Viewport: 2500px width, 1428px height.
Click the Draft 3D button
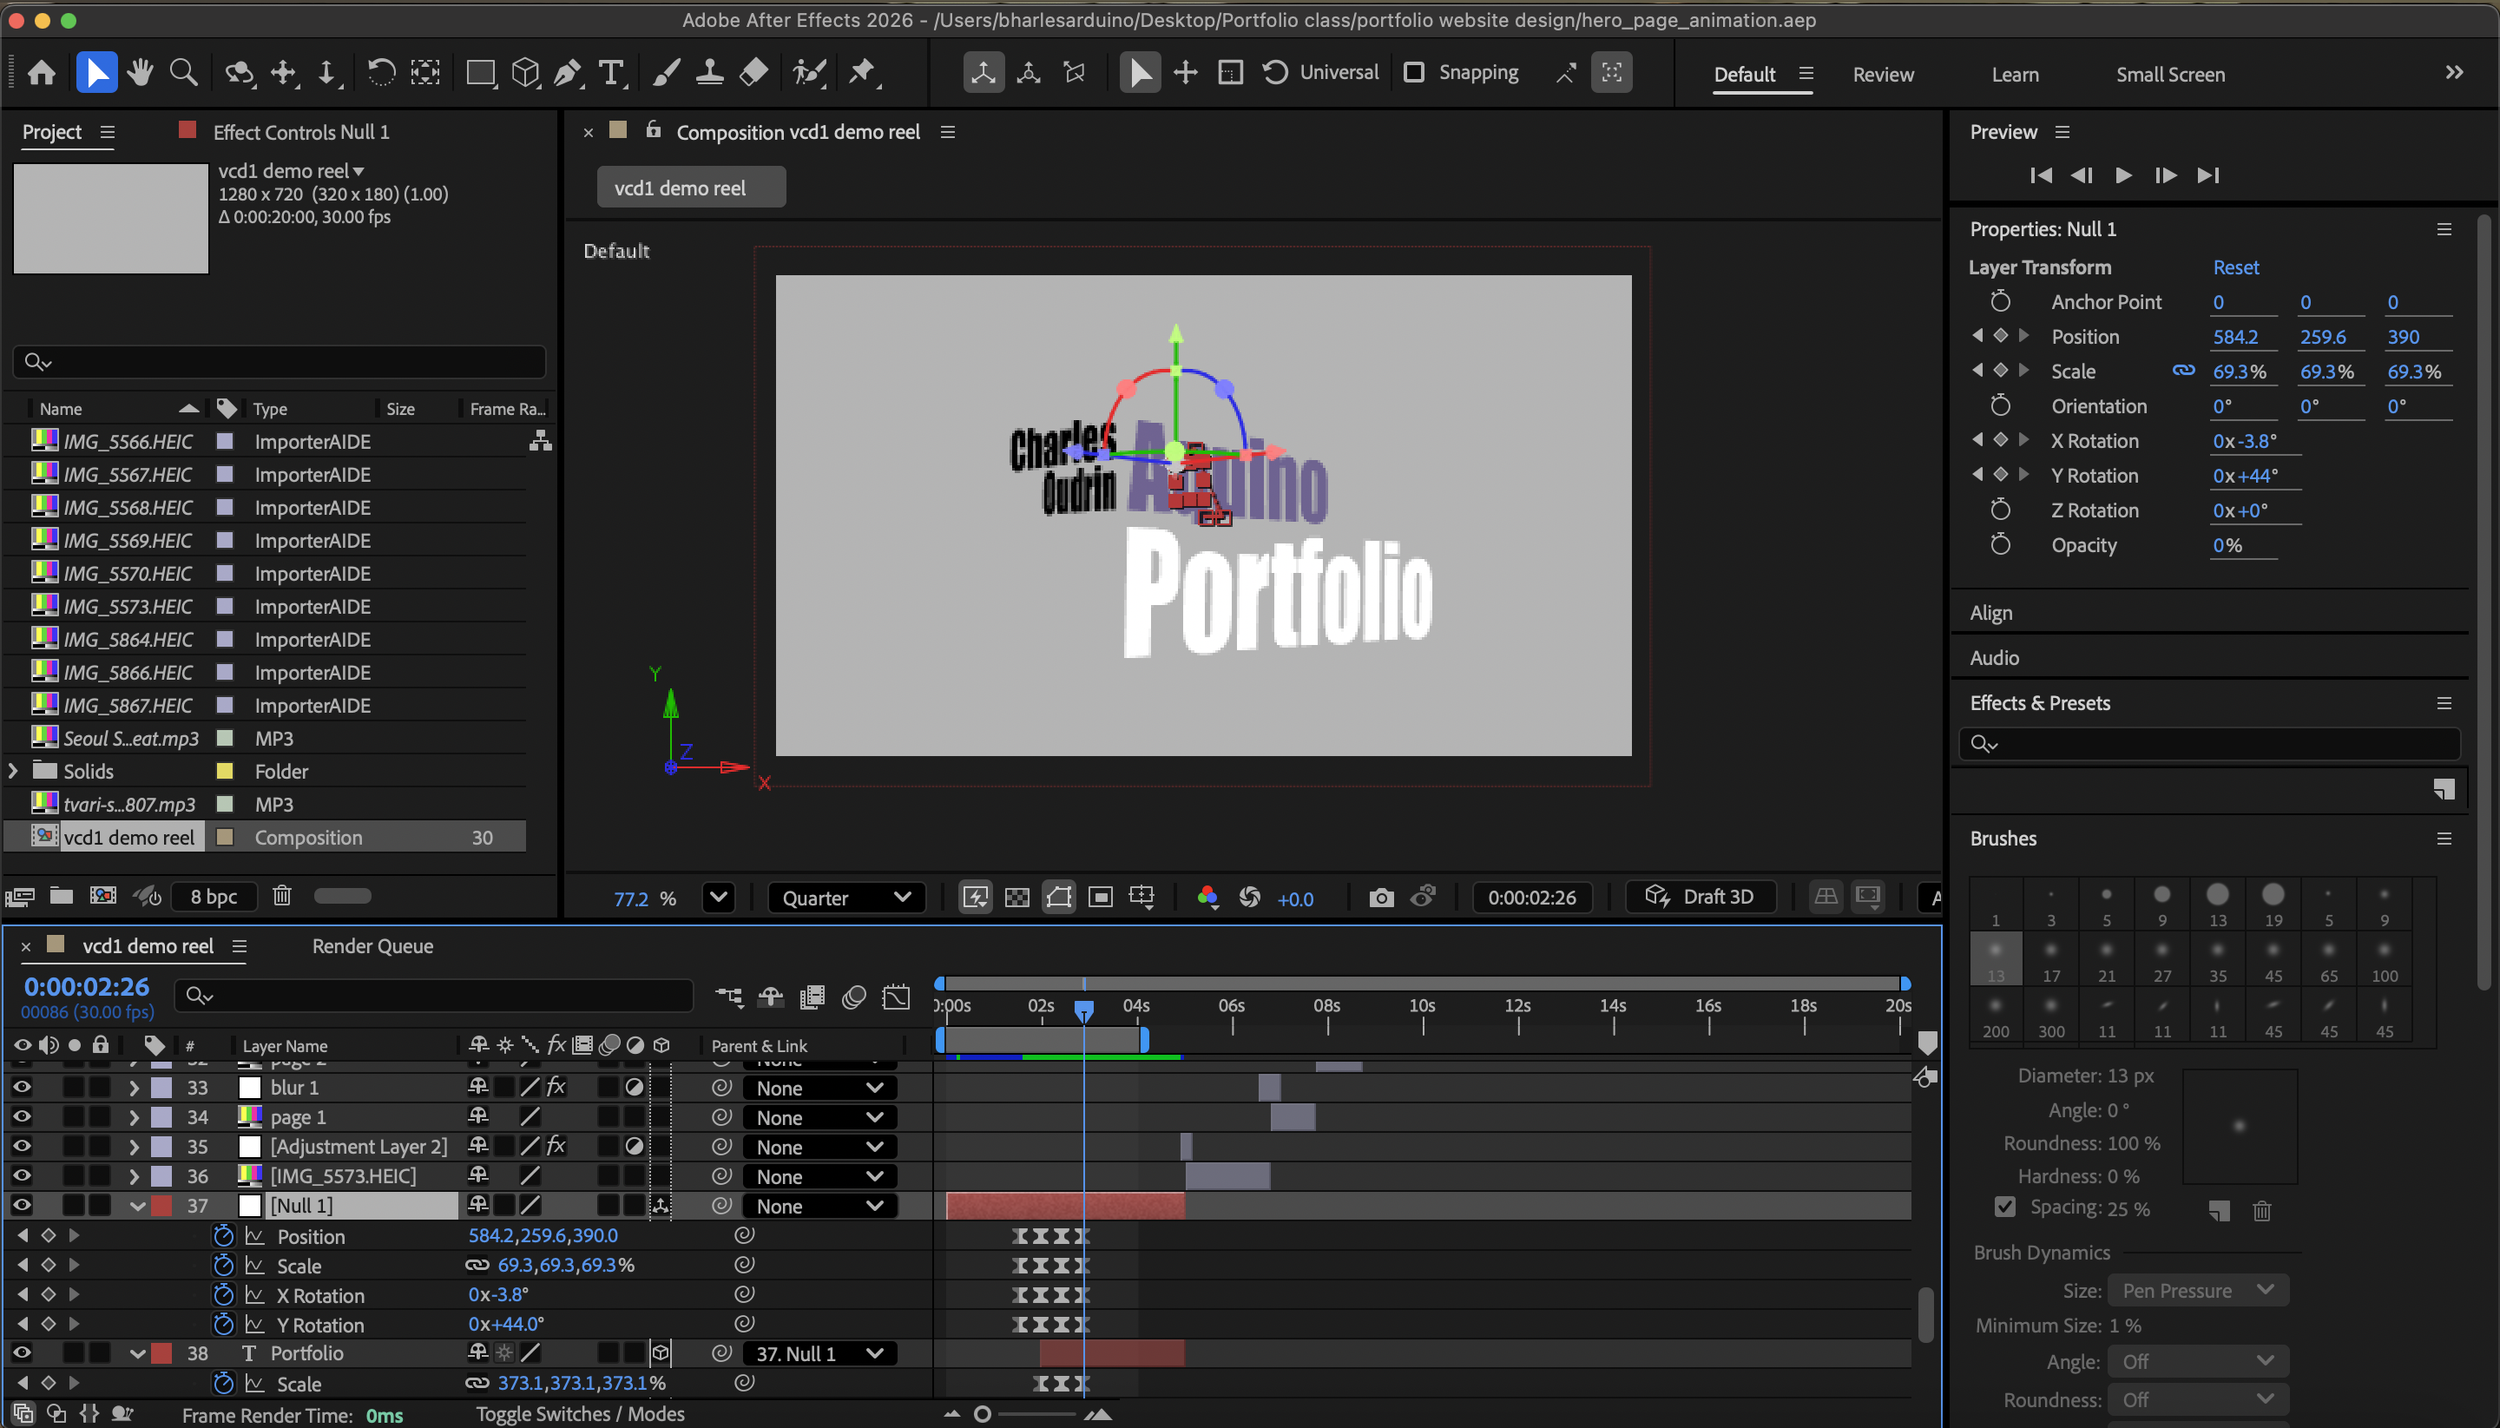pyautogui.click(x=1702, y=897)
